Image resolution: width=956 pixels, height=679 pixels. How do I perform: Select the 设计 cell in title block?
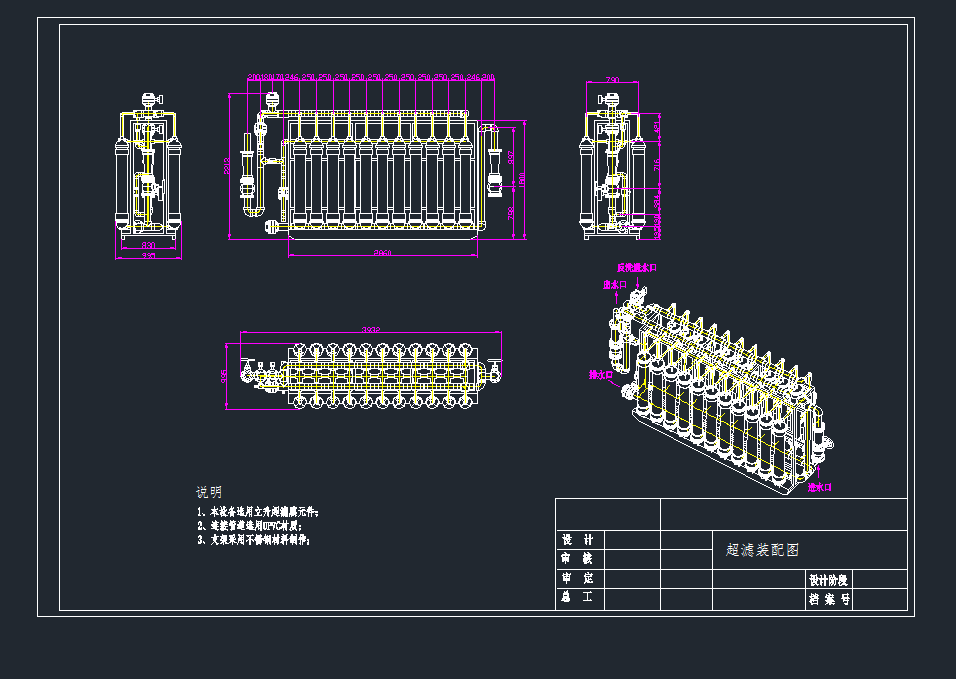579,540
